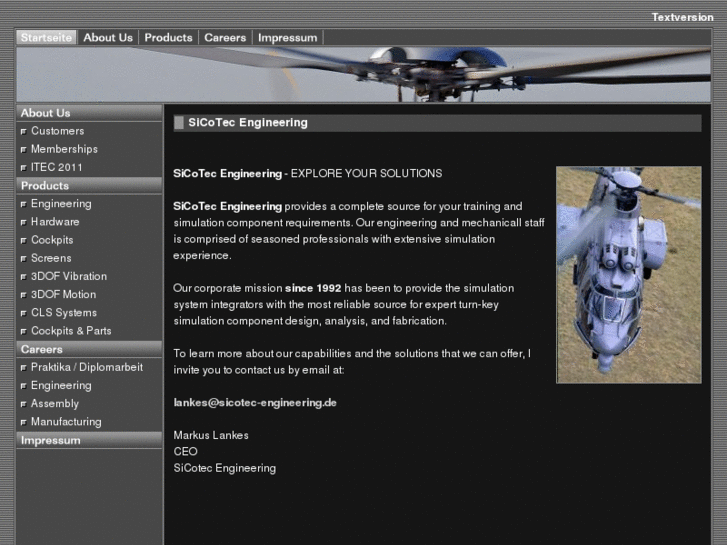Click the bullet icon next to Manufacturing
727x545 pixels.
pyautogui.click(x=24, y=423)
